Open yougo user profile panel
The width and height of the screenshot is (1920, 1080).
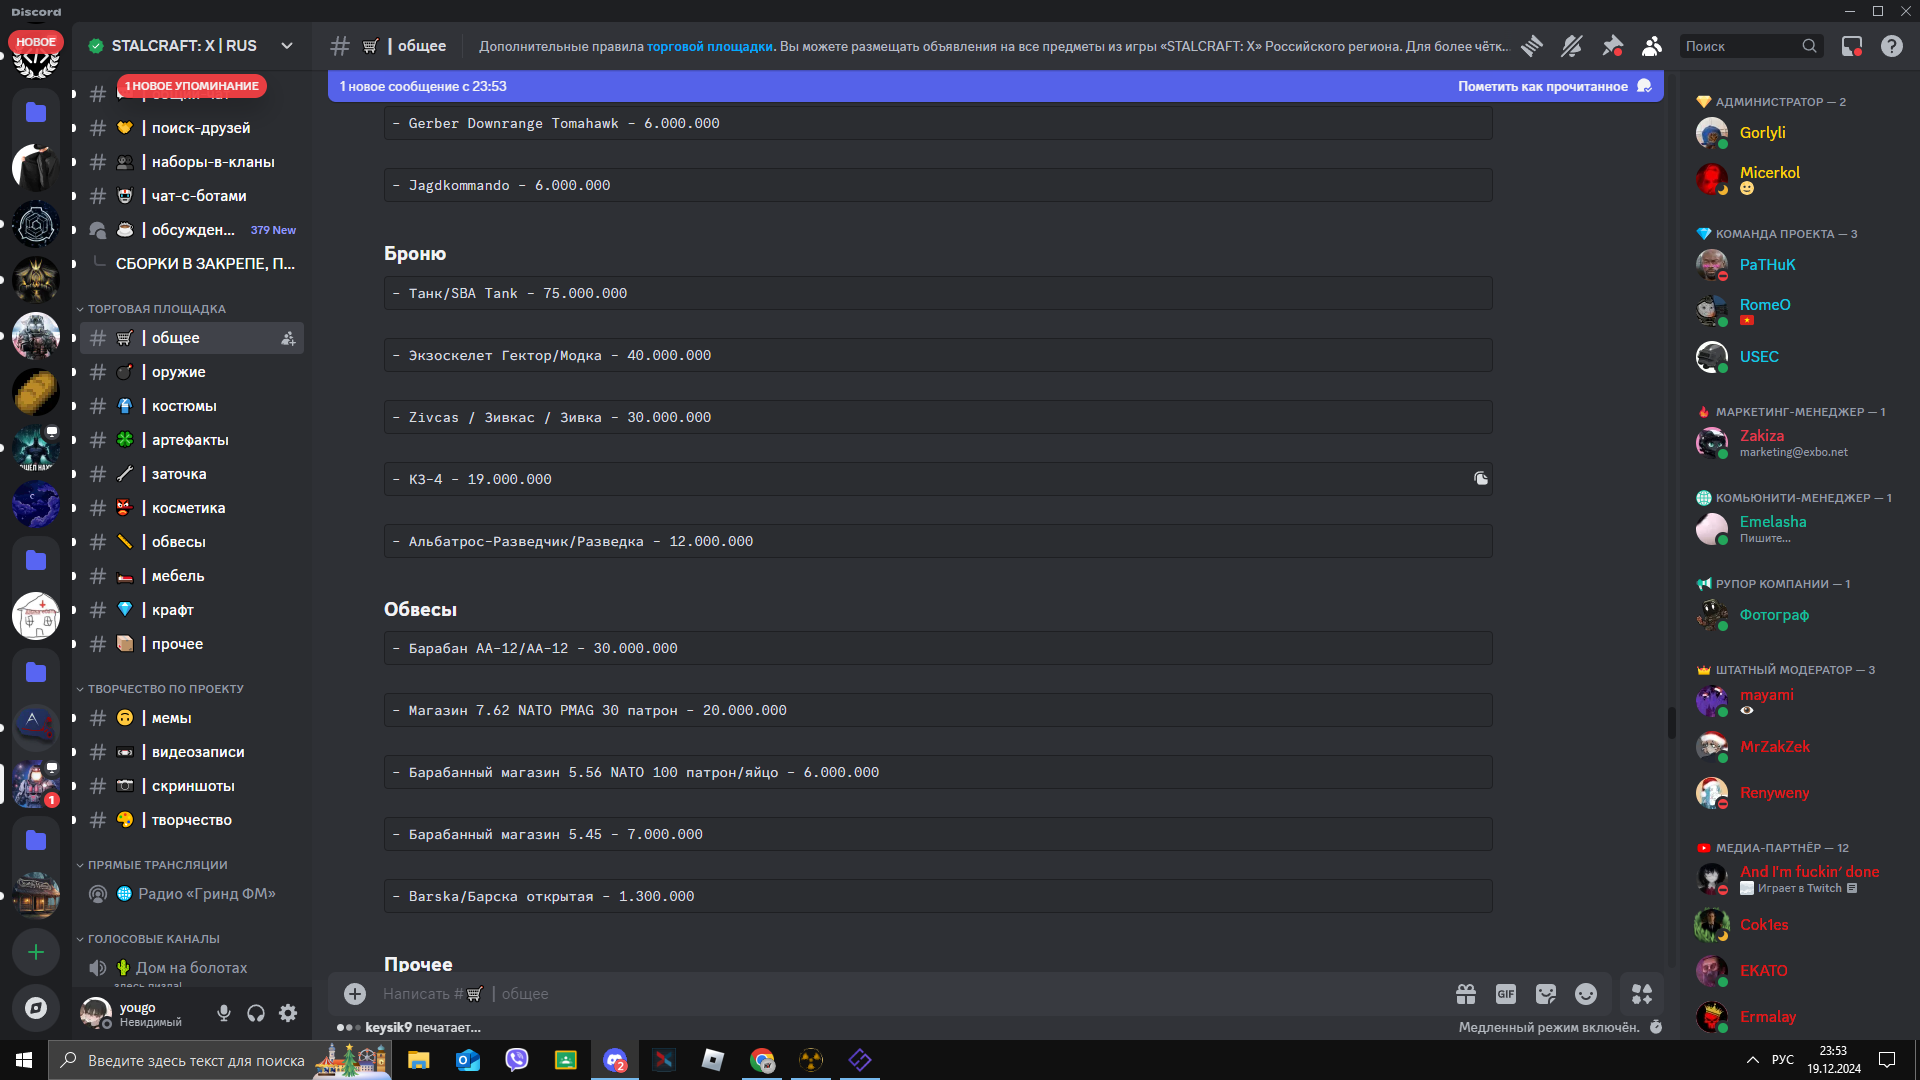point(142,1014)
